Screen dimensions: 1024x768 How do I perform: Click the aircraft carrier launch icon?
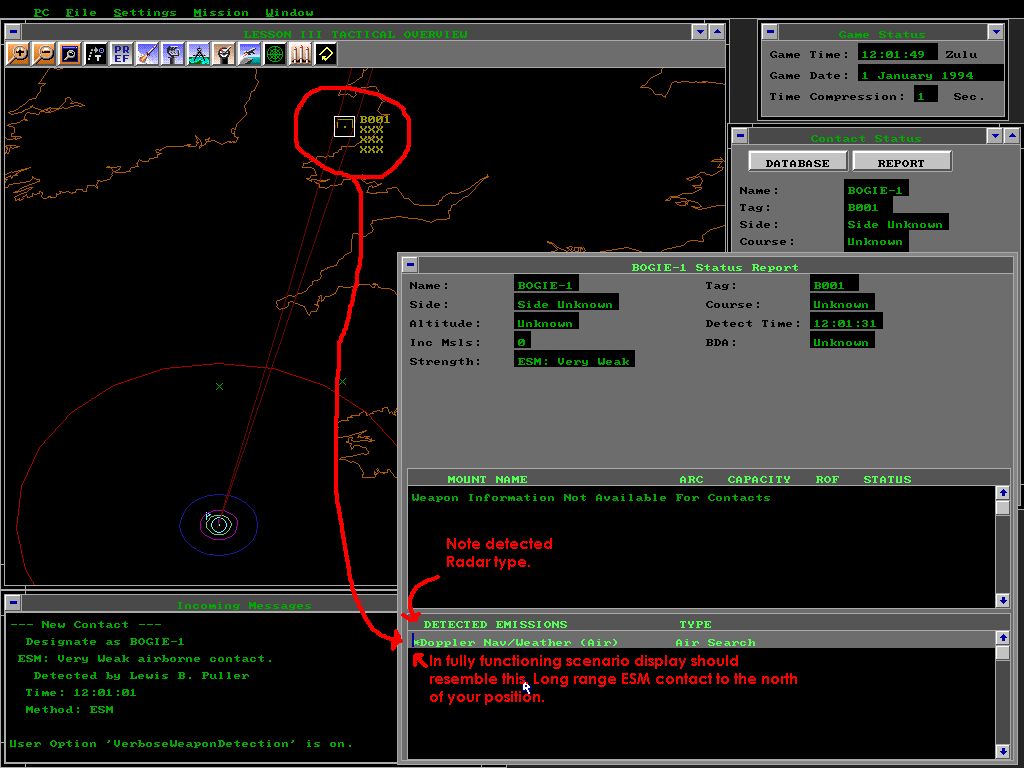click(249, 54)
